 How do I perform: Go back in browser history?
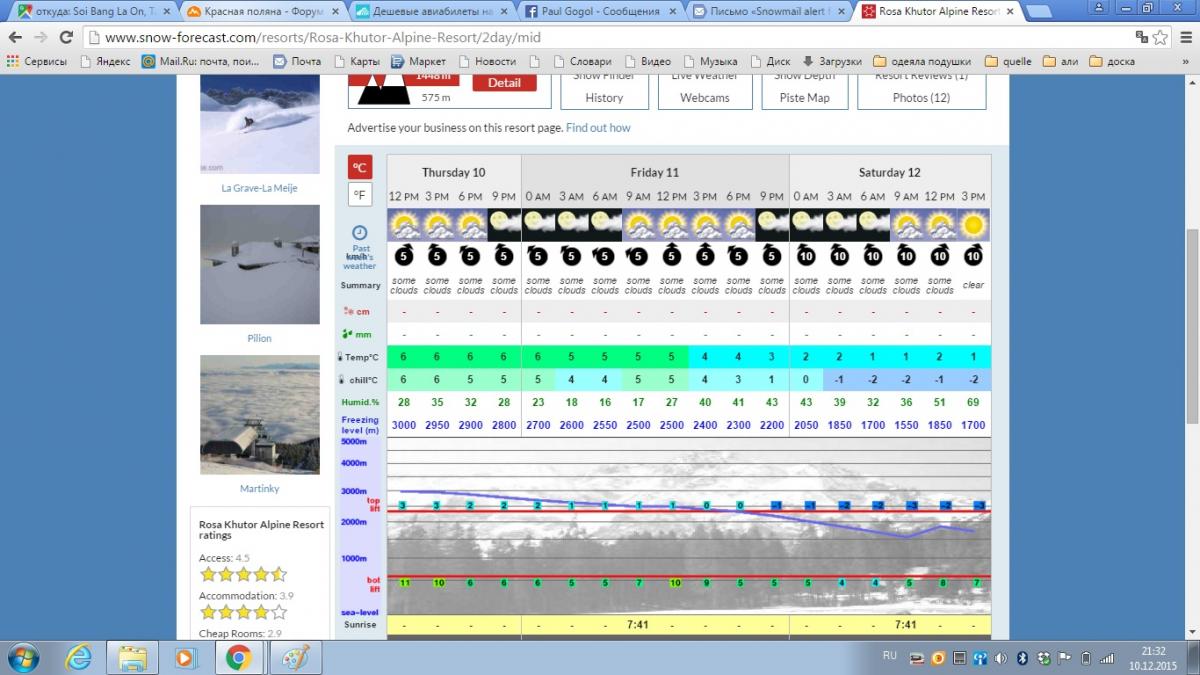point(15,37)
